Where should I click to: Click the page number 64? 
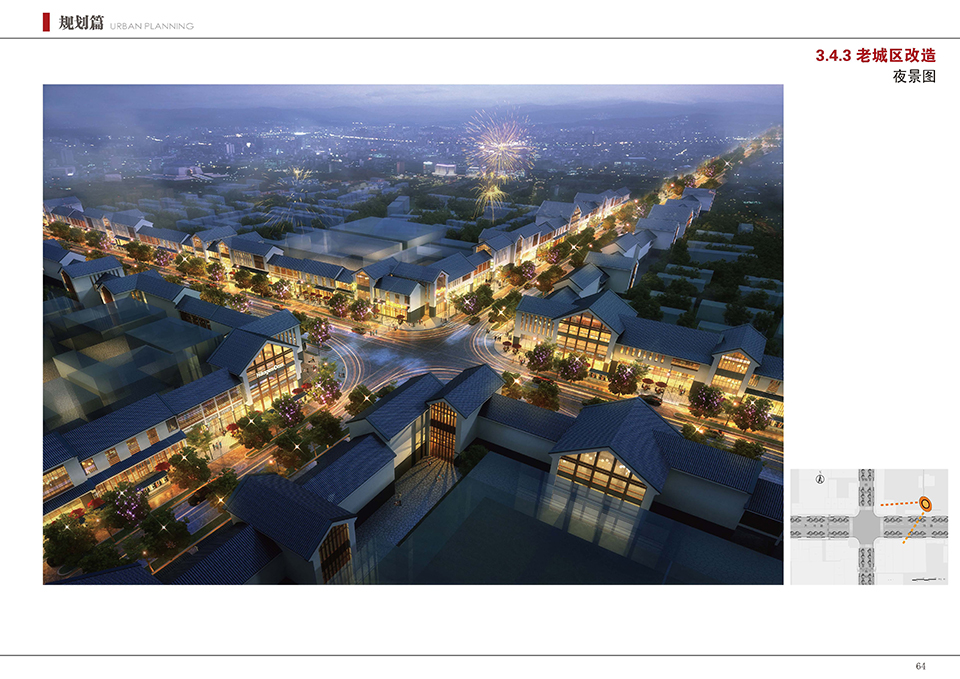click(x=920, y=666)
